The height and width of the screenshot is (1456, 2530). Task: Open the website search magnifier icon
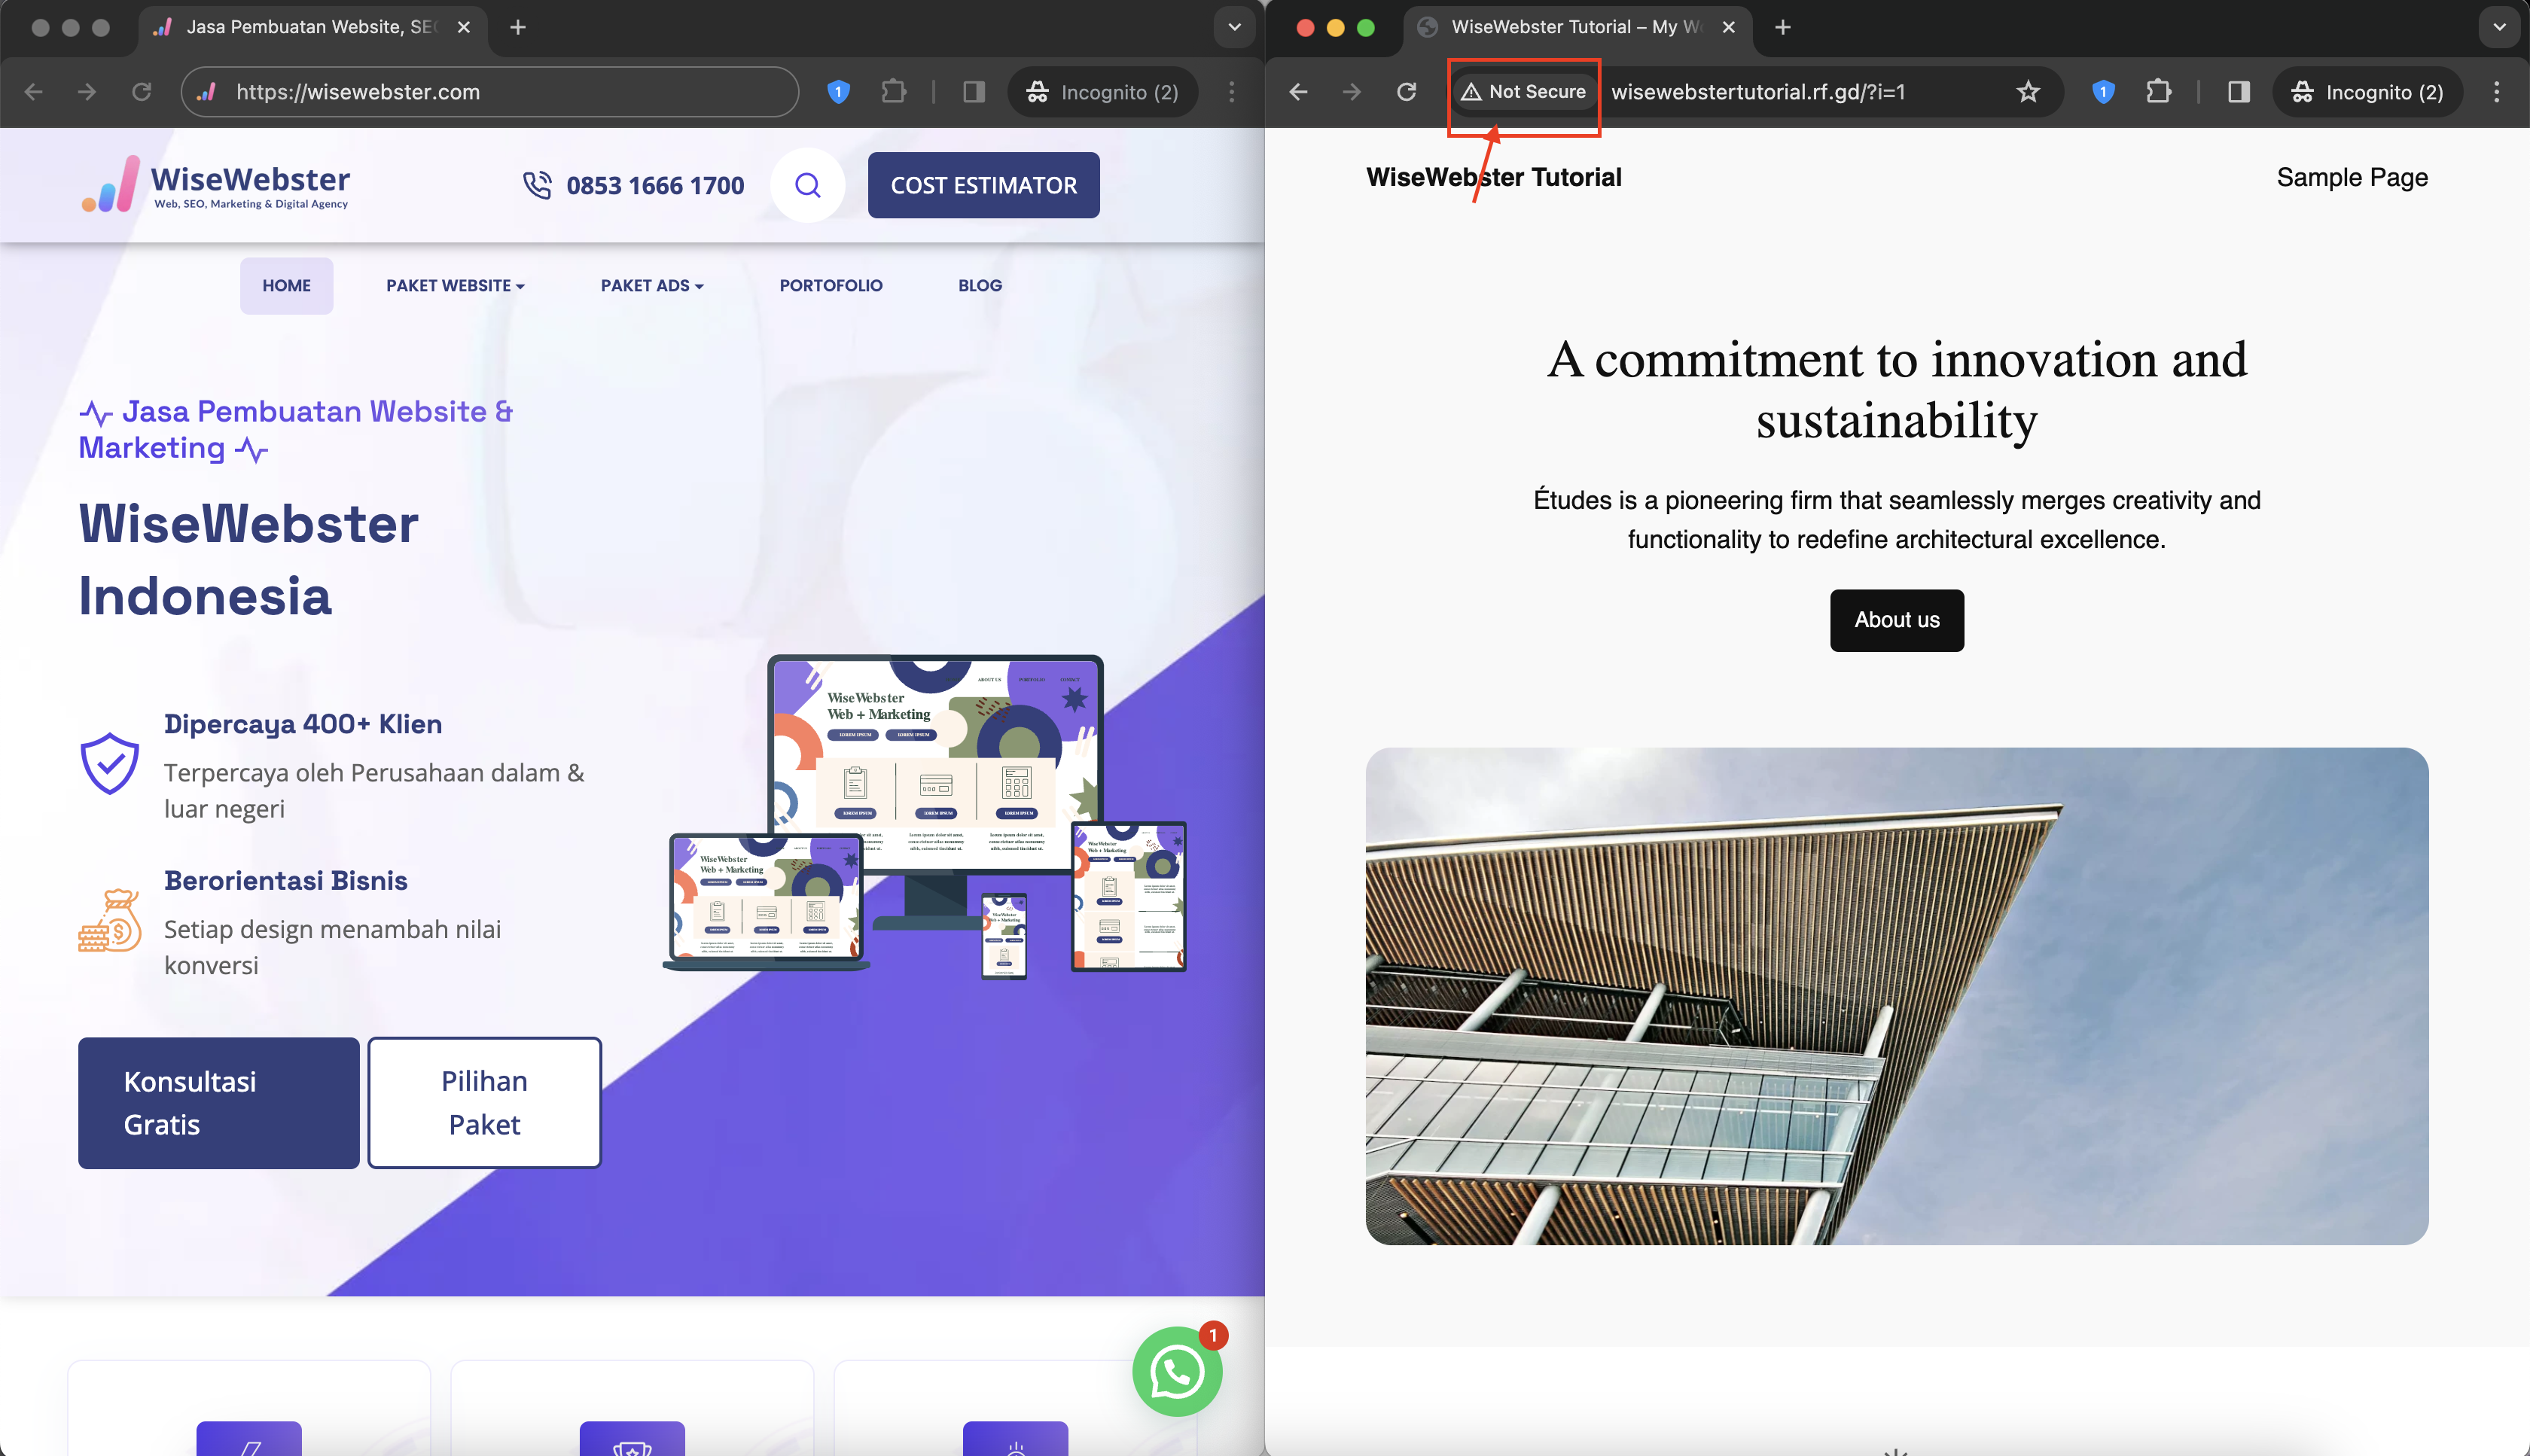pos(807,185)
